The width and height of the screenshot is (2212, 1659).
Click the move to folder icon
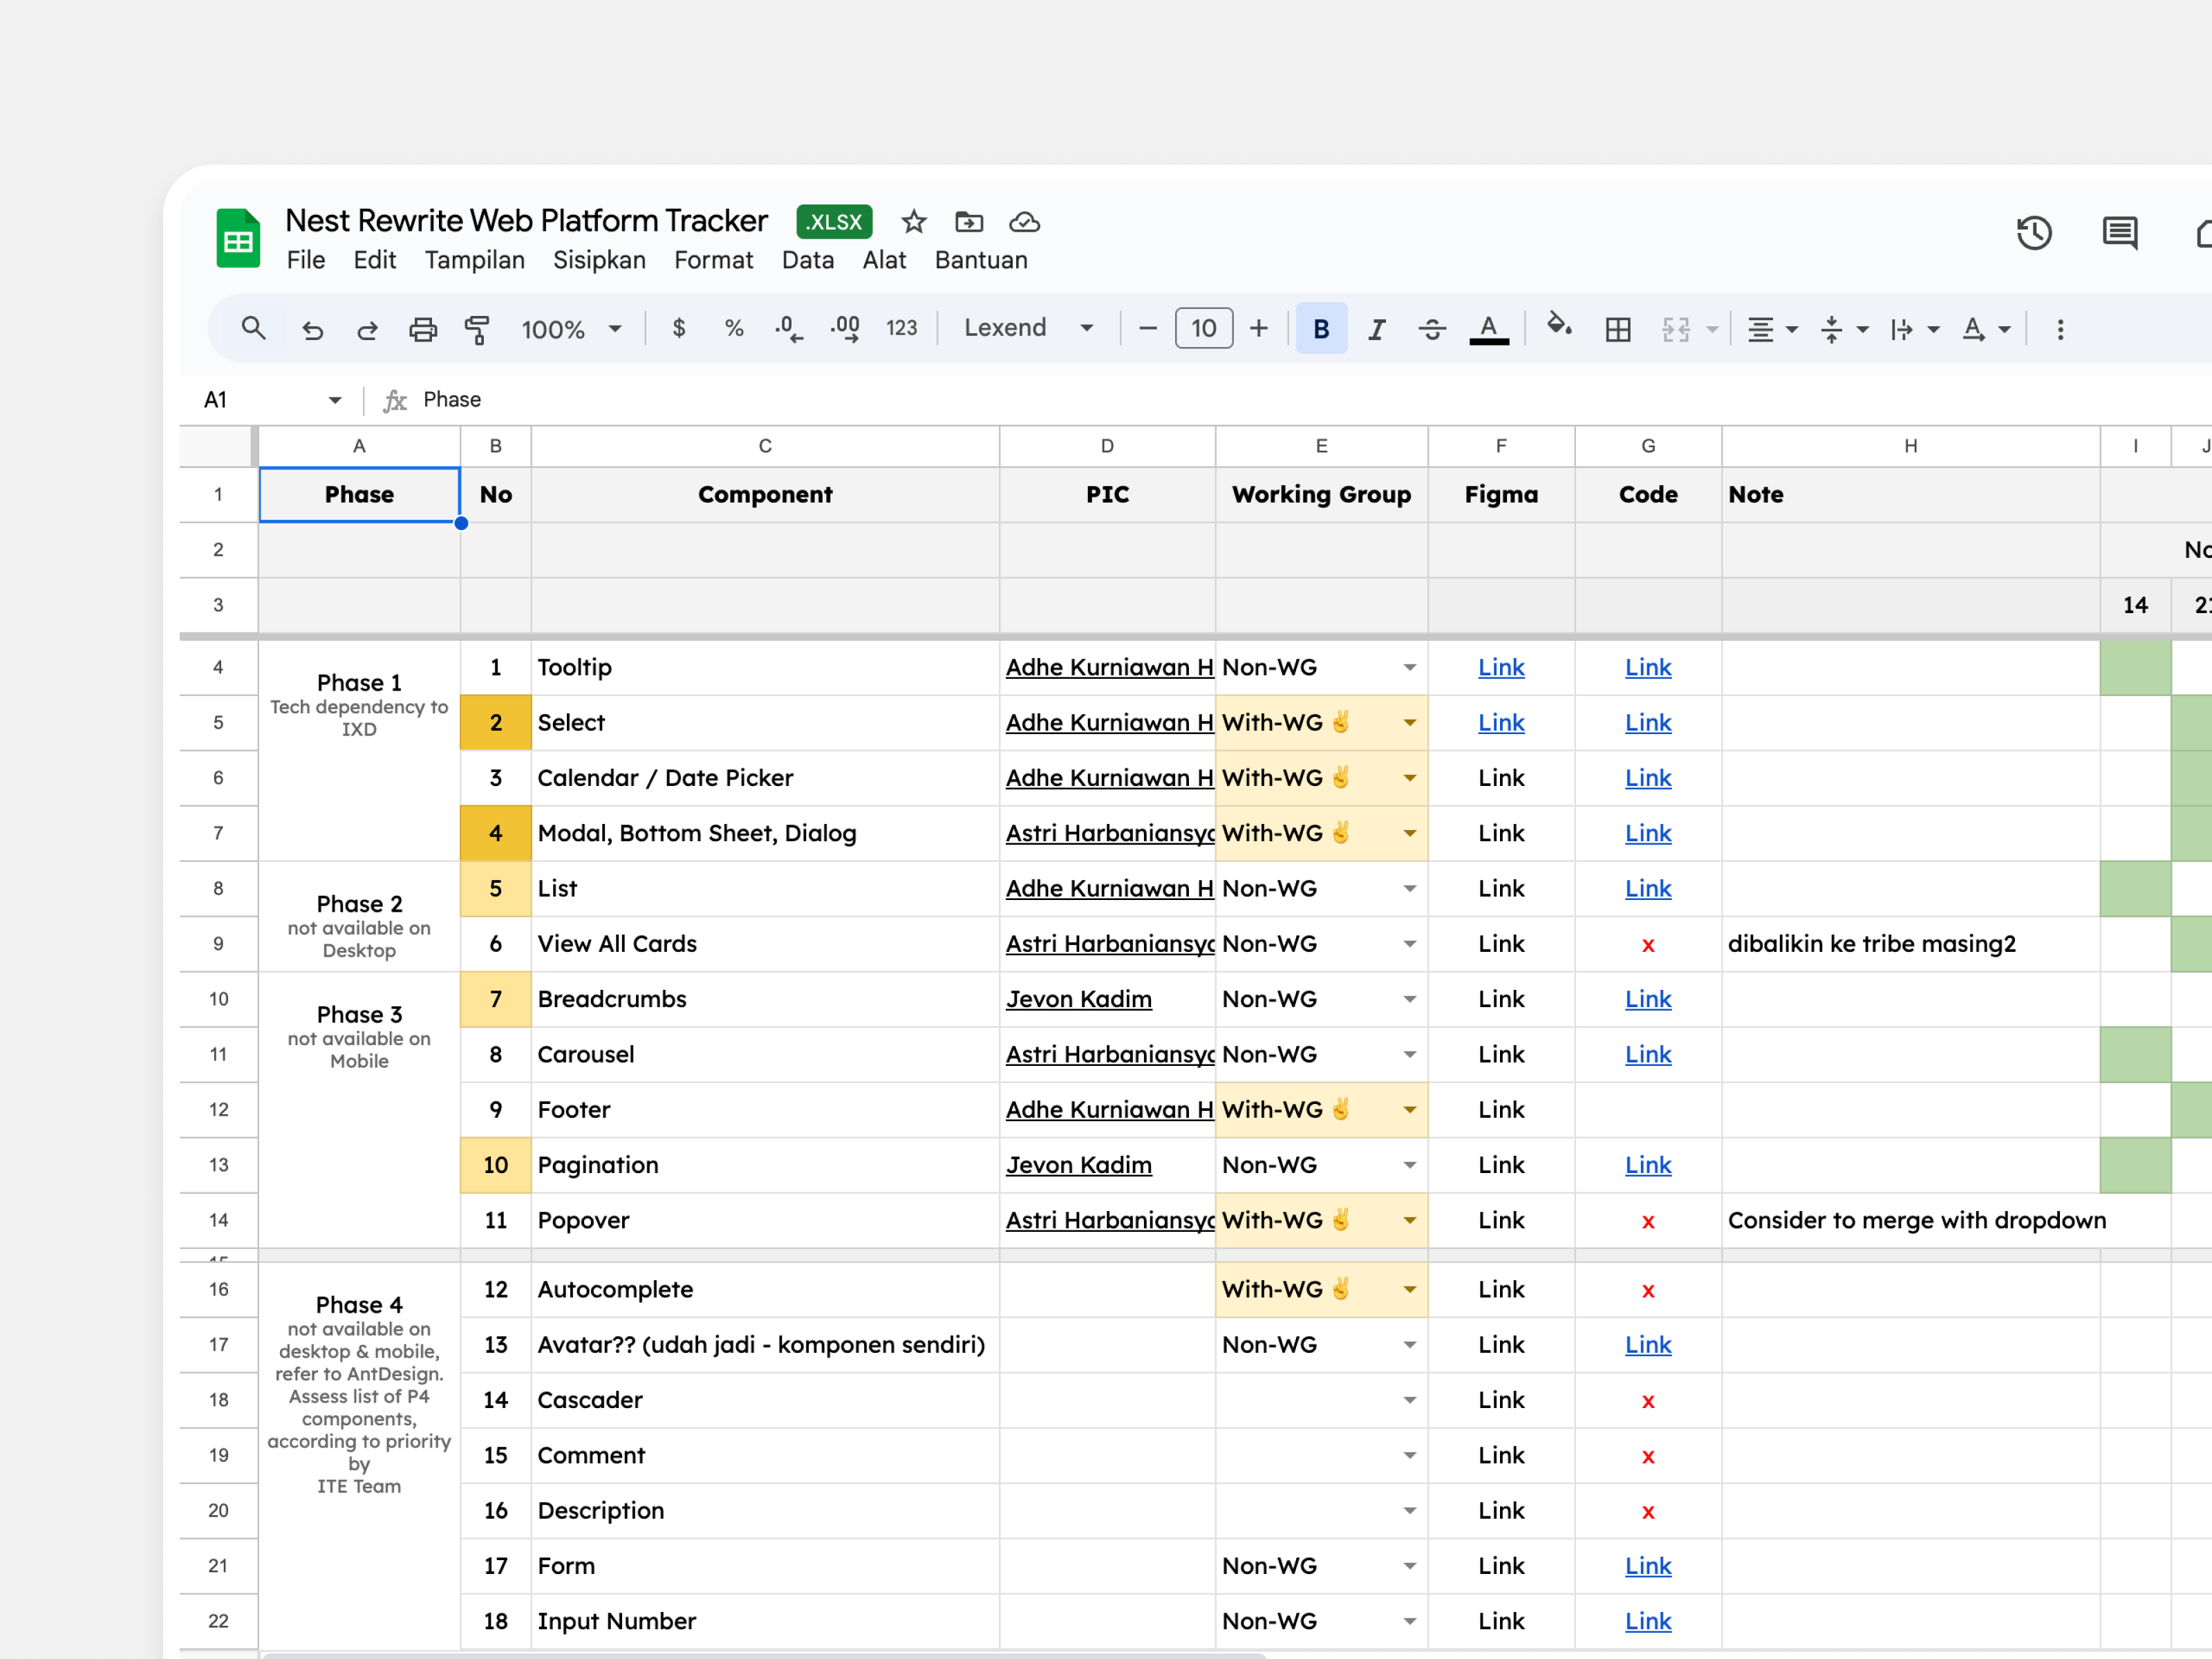(x=969, y=222)
